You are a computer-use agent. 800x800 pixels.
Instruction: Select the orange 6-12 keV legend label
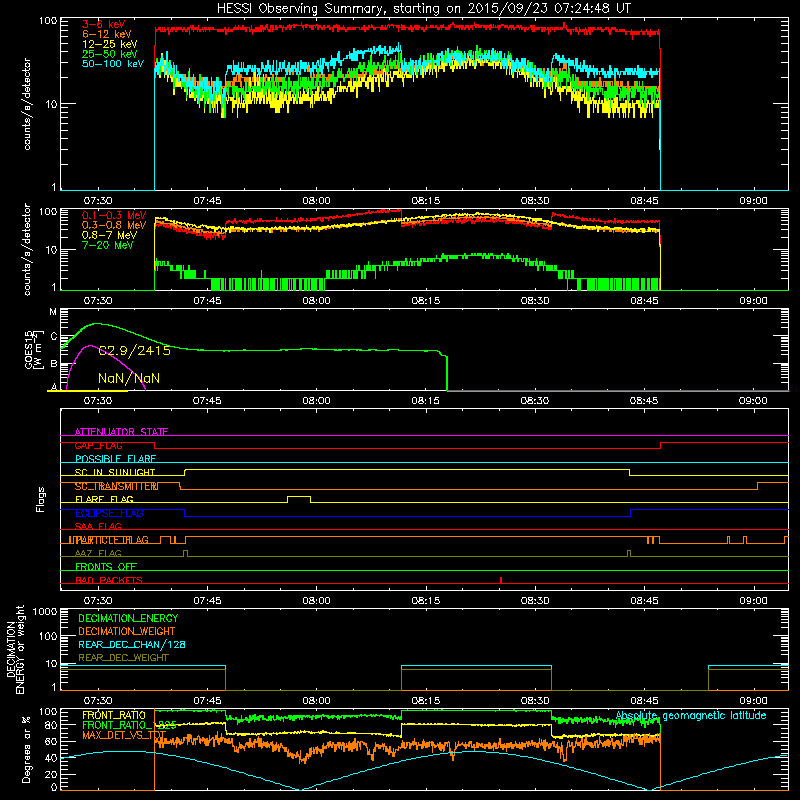point(107,34)
